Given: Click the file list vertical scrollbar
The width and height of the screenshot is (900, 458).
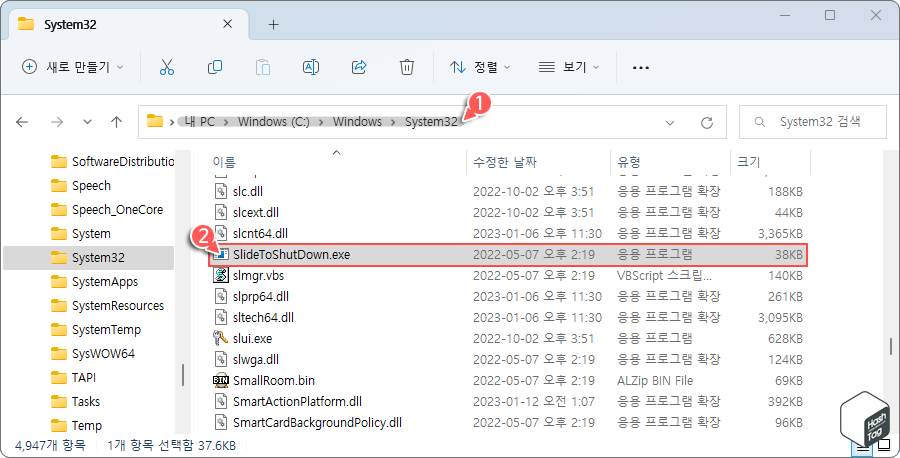Looking at the screenshot, I should point(891,347).
